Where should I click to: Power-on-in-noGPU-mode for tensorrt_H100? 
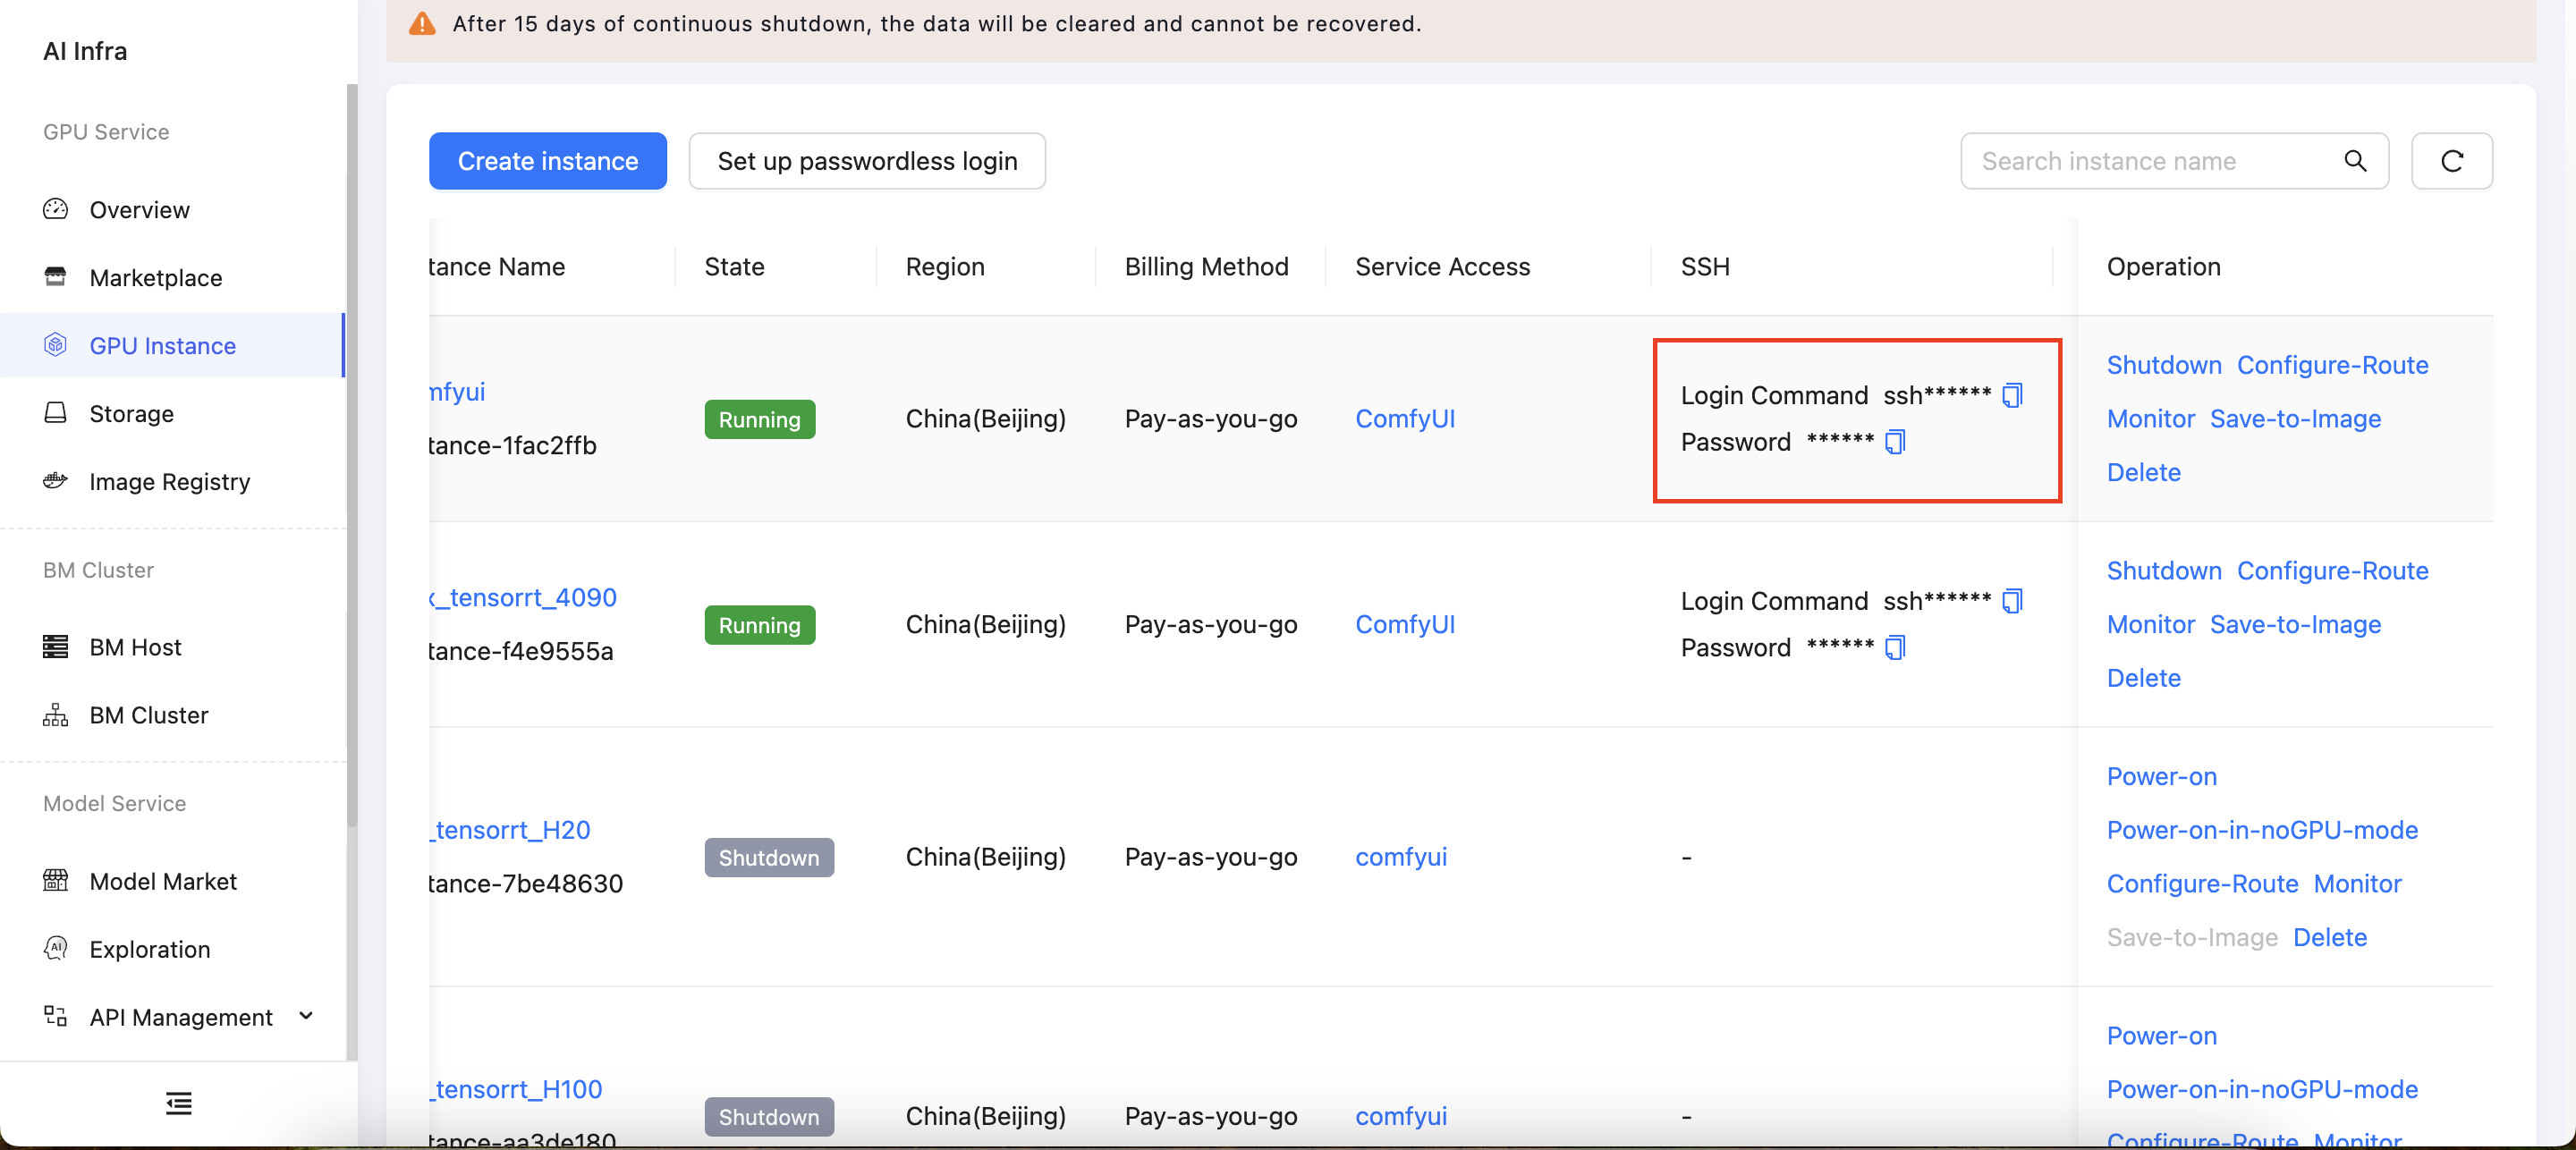tap(2262, 1090)
